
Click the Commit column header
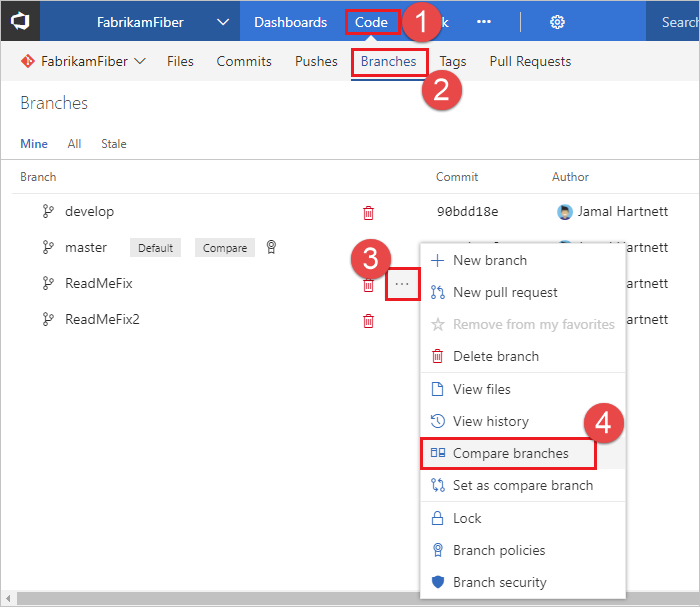[x=457, y=177]
